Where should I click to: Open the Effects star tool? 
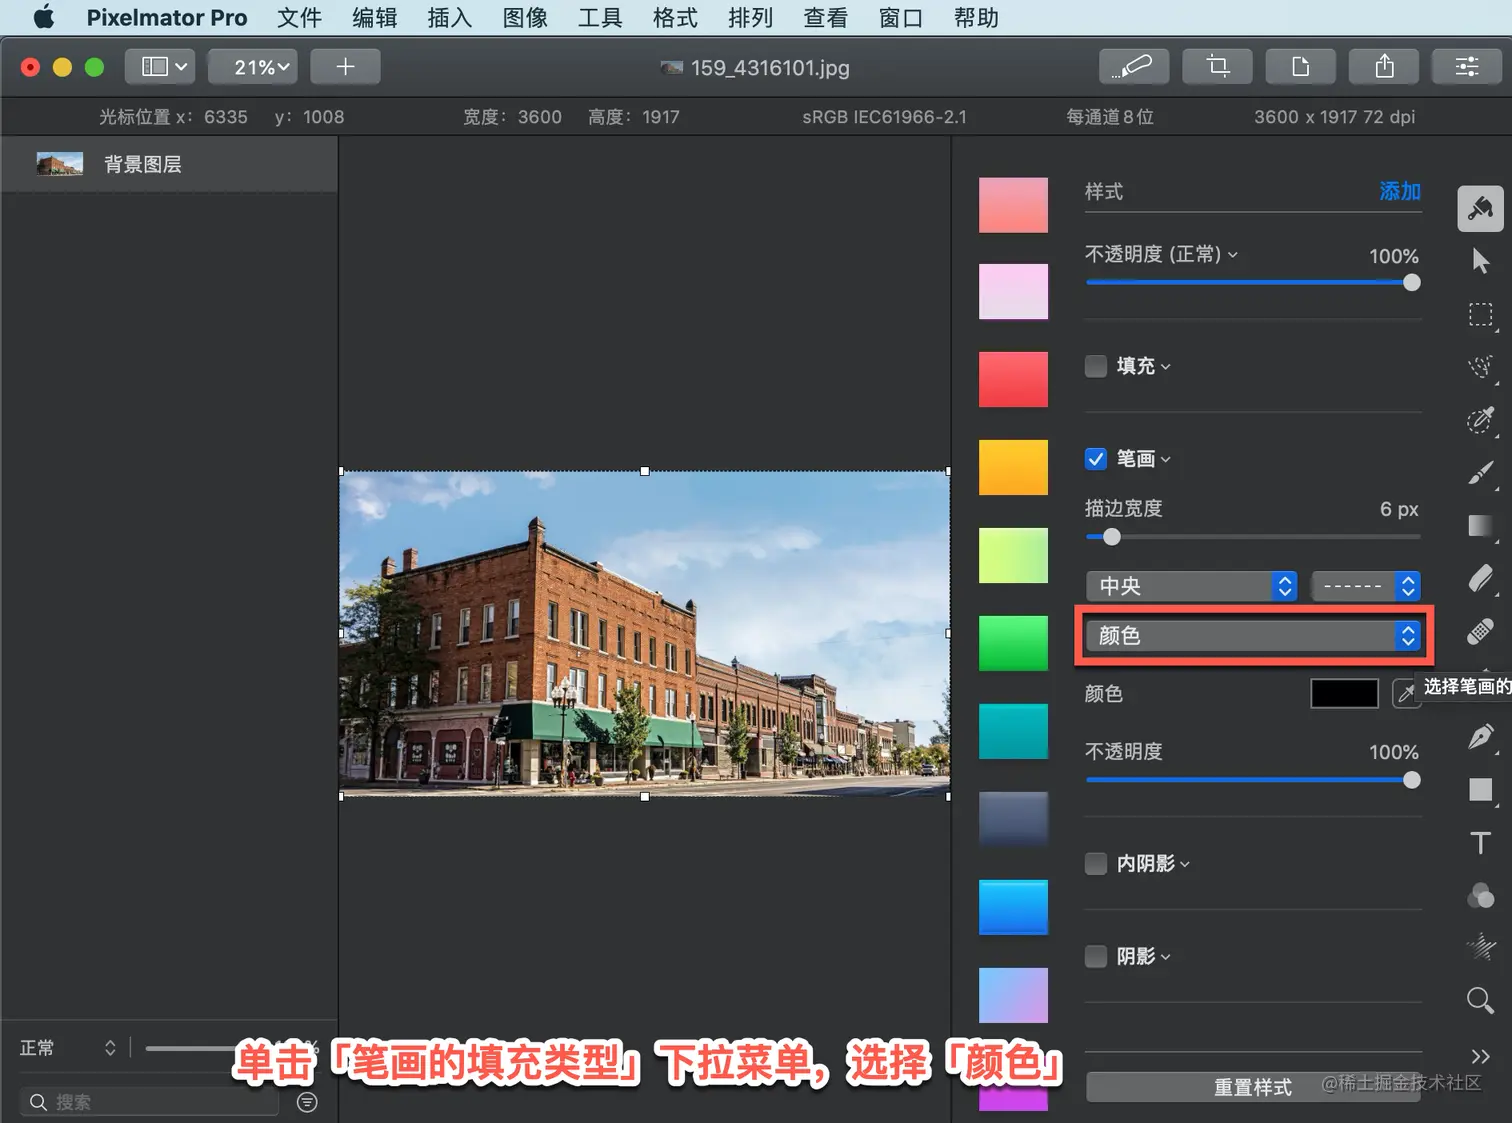click(1480, 947)
